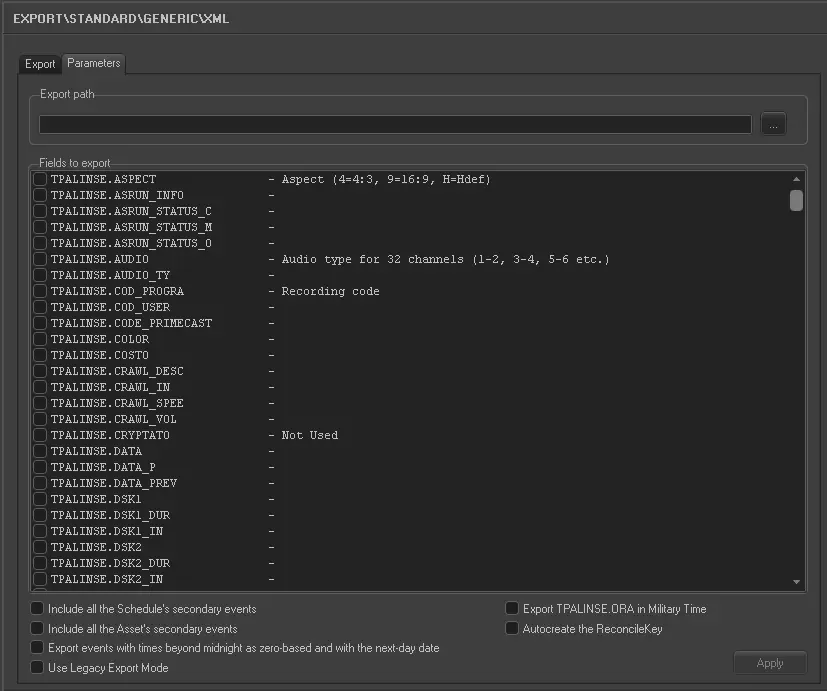The height and width of the screenshot is (691, 827).
Task: Check Include all the Asset's secondary events
Action: tap(37, 628)
